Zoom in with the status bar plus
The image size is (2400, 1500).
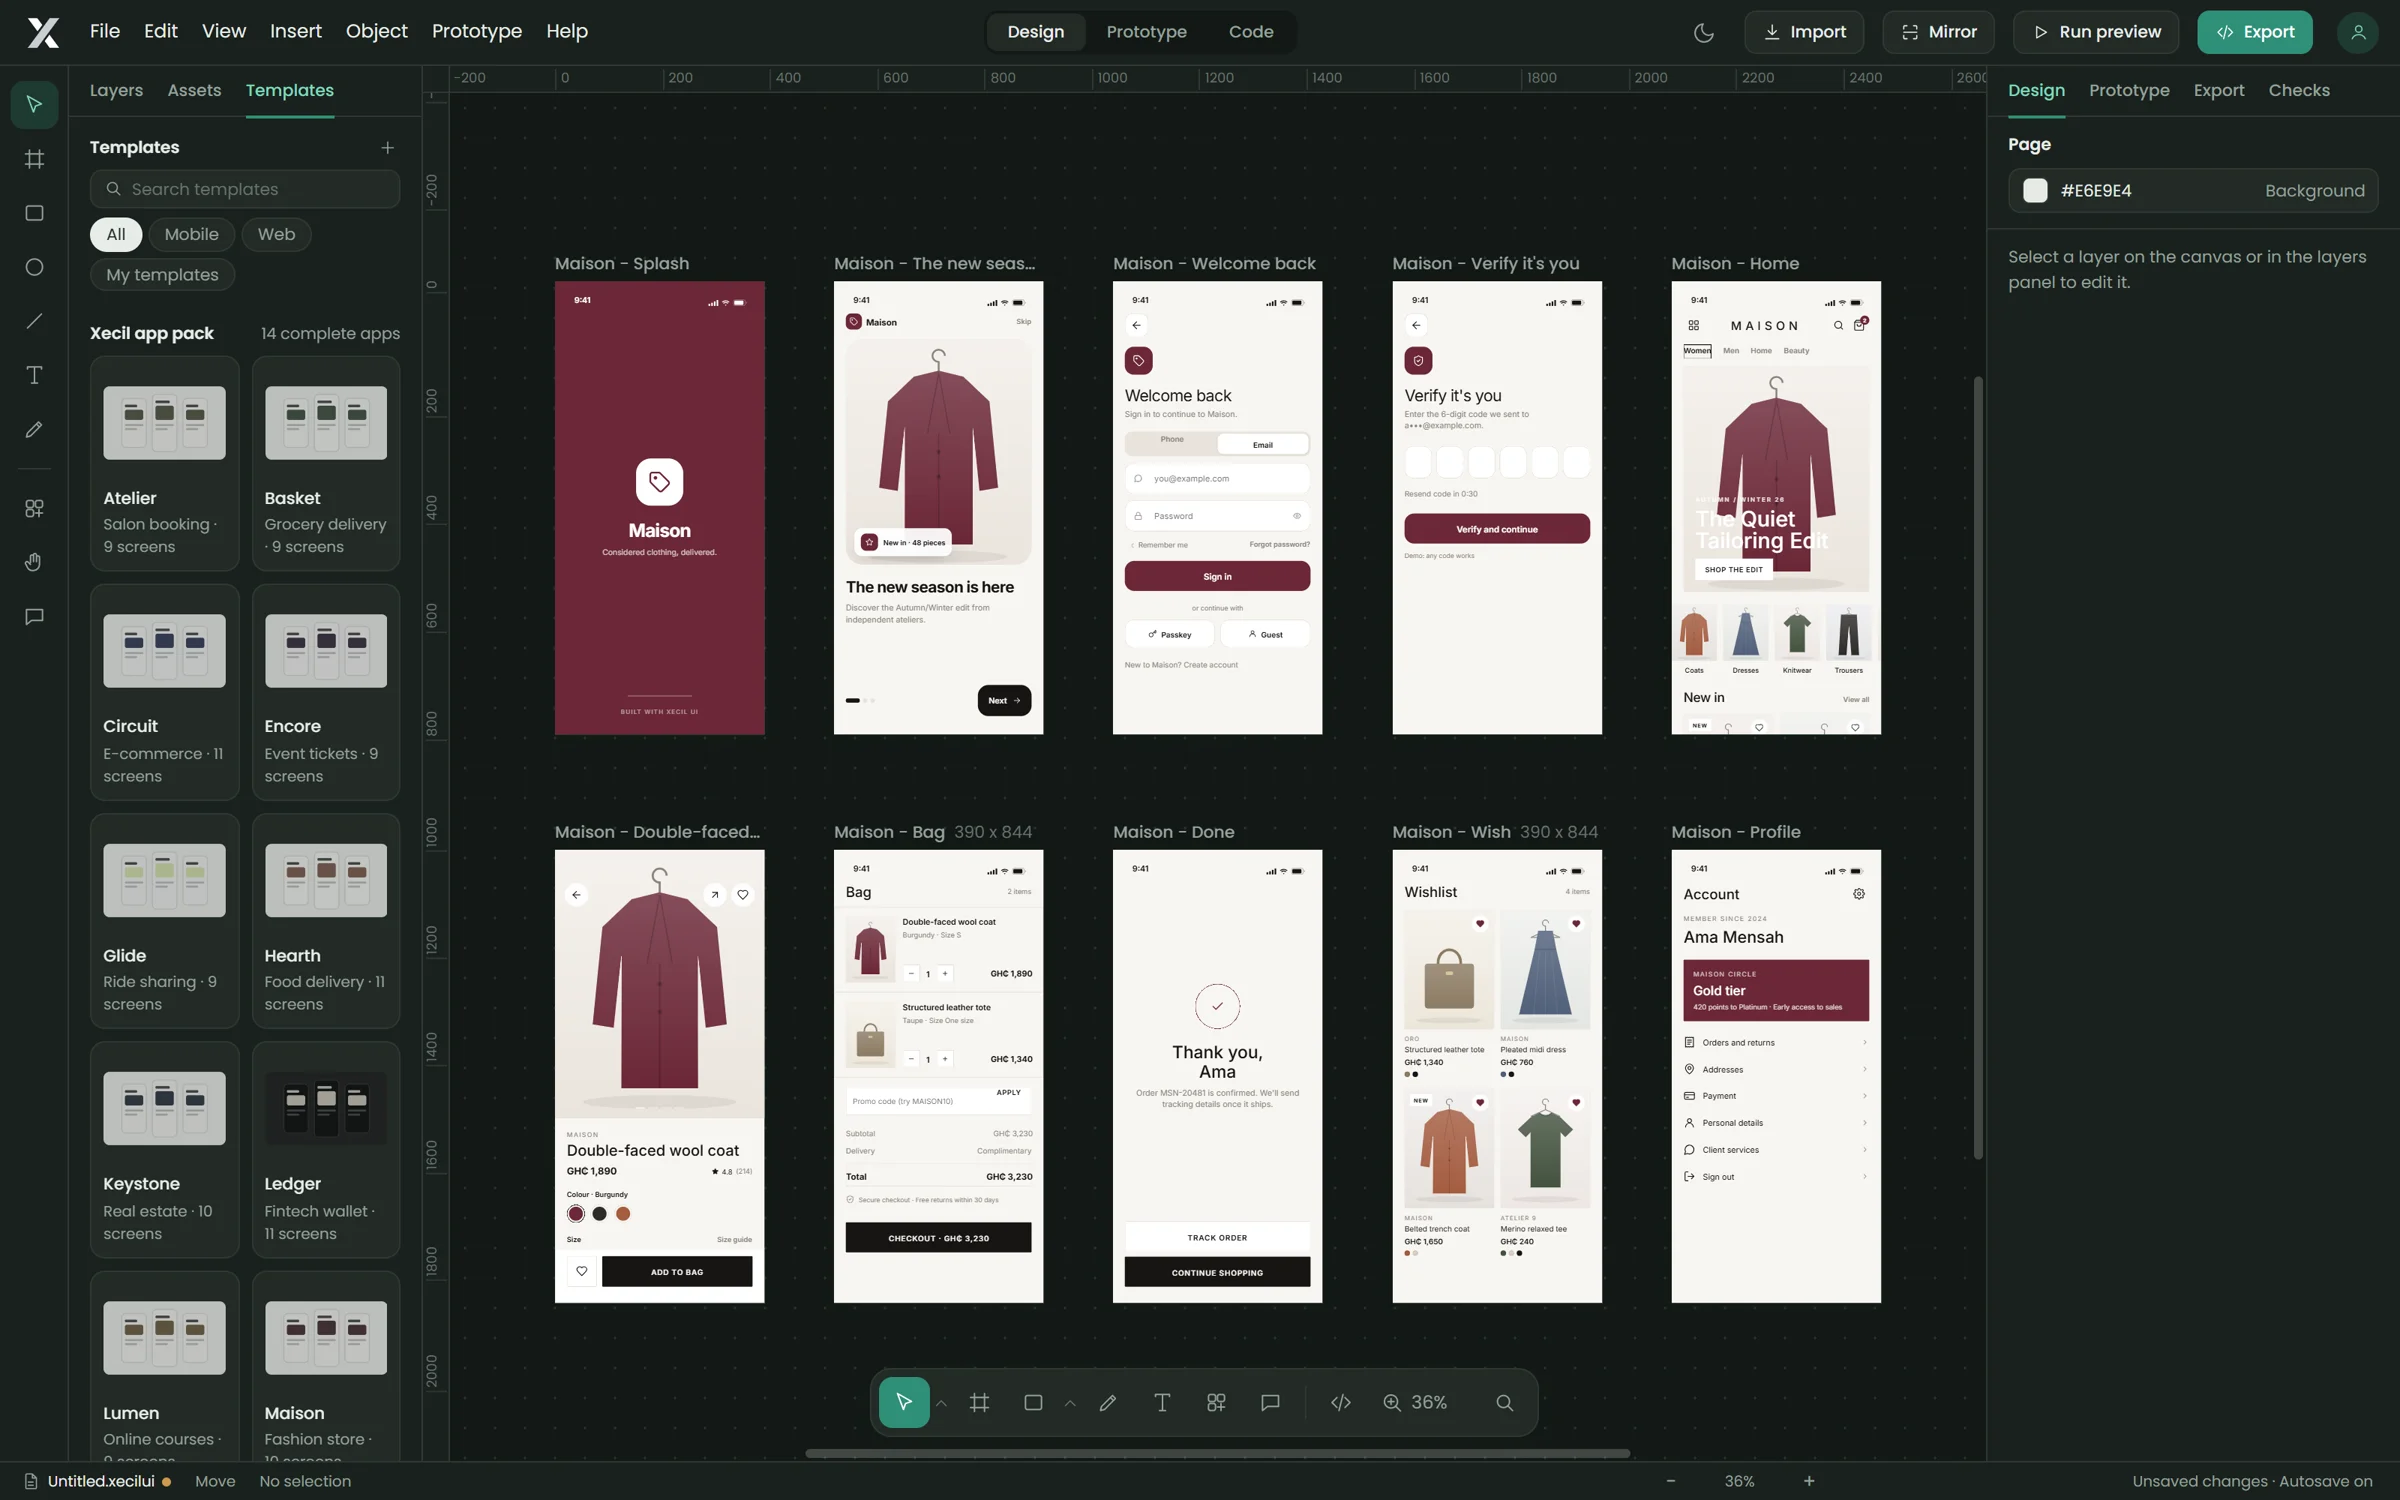(1809, 1481)
